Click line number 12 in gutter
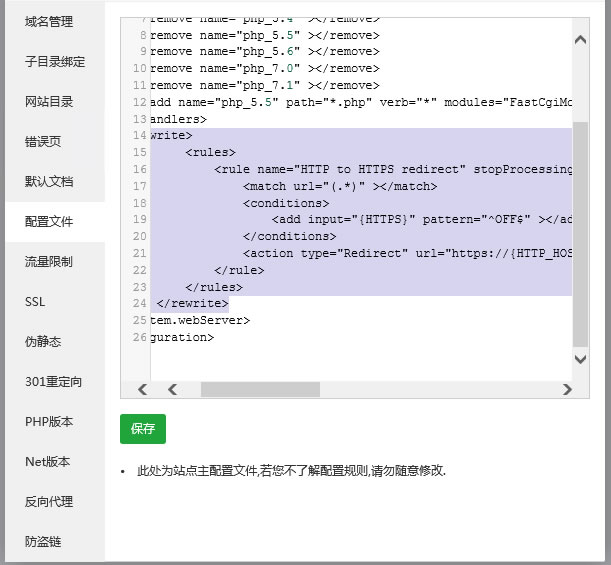Image resolution: width=611 pixels, height=565 pixels. 140,102
